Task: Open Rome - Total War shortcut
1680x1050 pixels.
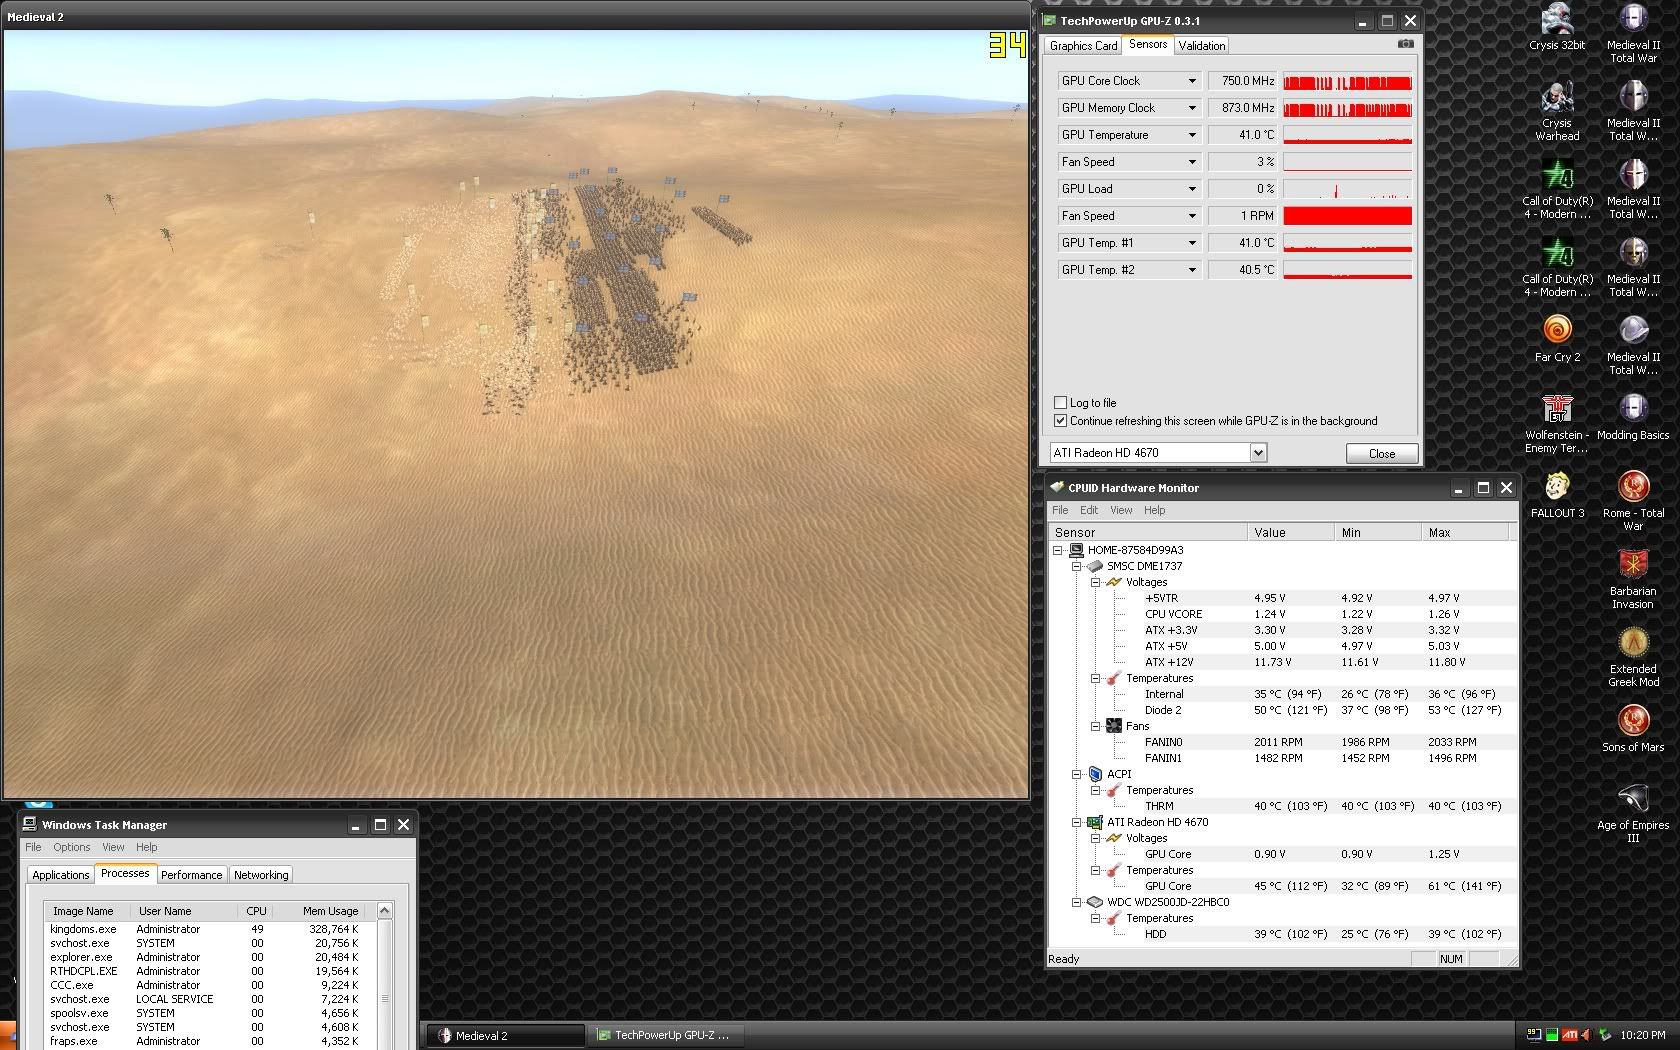Action: point(1633,487)
